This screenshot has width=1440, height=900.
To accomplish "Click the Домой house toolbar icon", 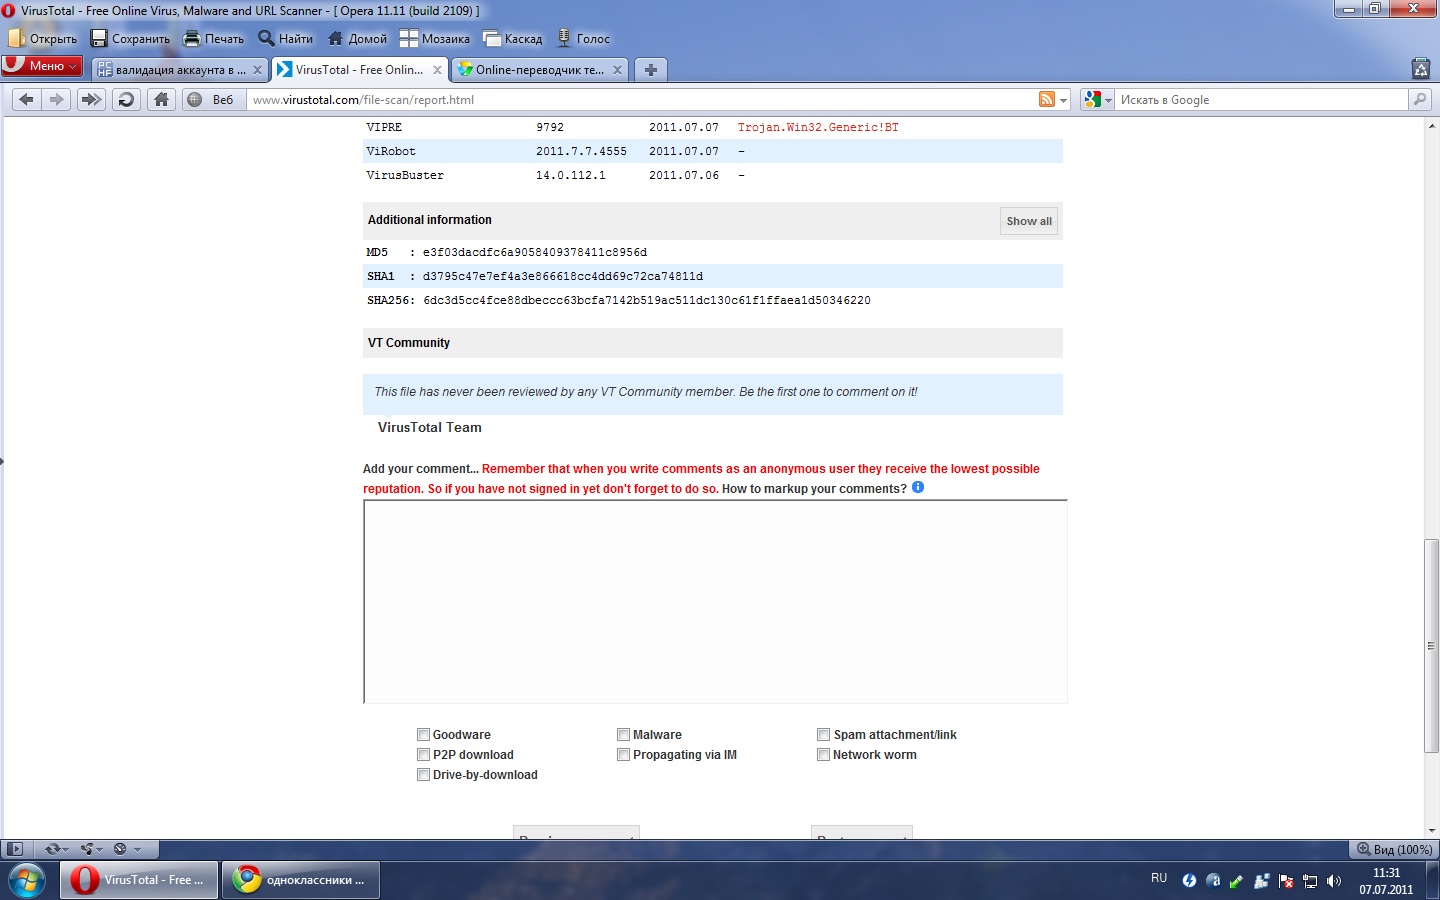I will point(336,38).
